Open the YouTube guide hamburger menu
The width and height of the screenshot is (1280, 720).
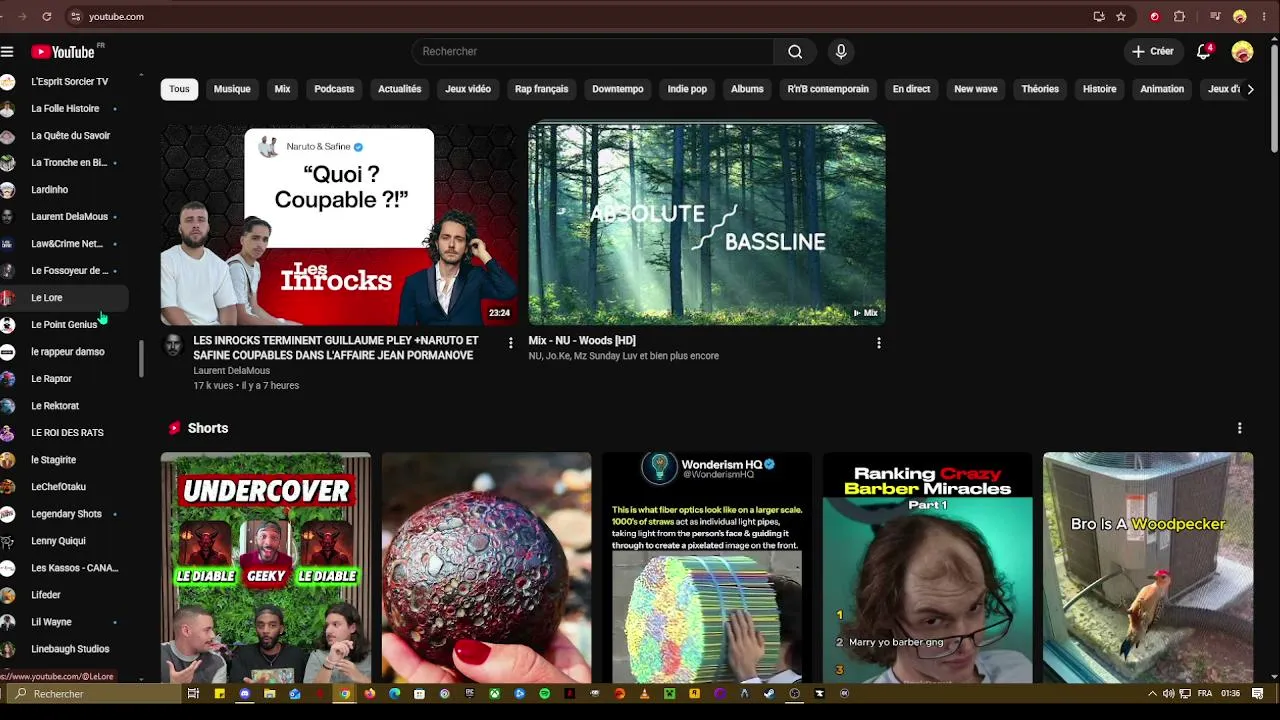[7, 51]
